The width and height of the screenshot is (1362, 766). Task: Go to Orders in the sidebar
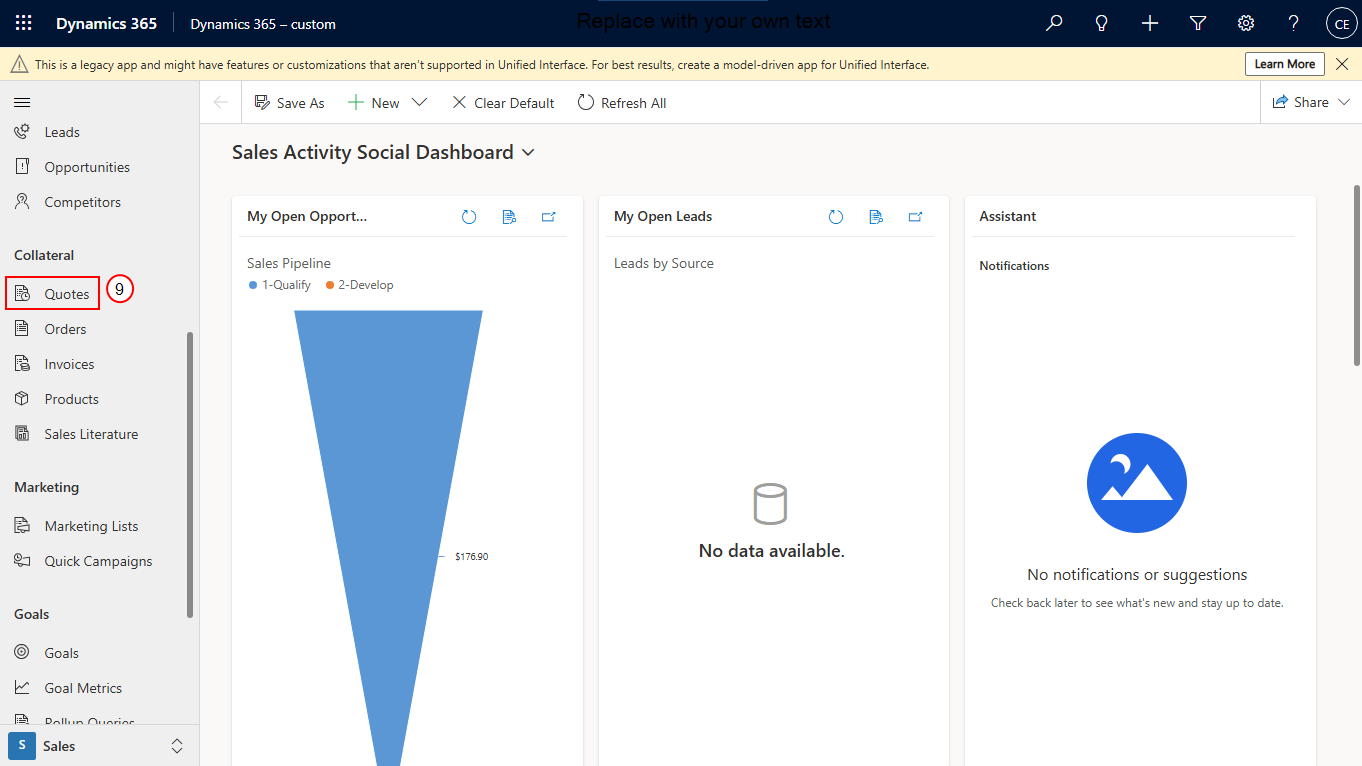click(x=65, y=329)
